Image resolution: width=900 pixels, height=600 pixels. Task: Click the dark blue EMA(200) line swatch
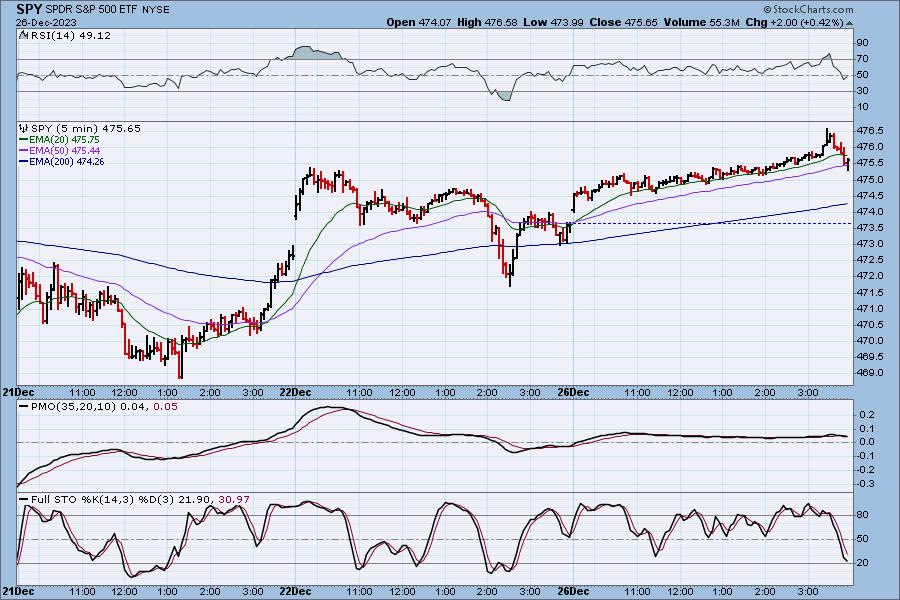(x=24, y=161)
